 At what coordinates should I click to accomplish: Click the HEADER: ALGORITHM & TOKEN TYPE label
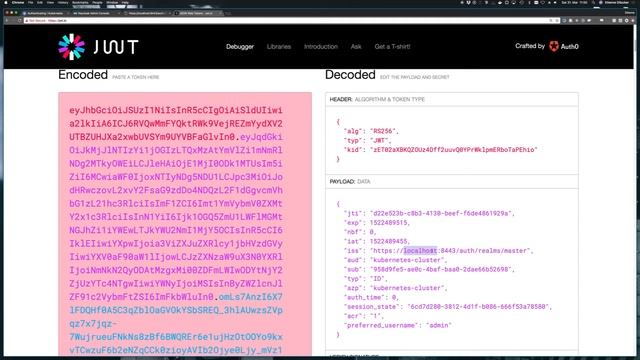[377, 100]
